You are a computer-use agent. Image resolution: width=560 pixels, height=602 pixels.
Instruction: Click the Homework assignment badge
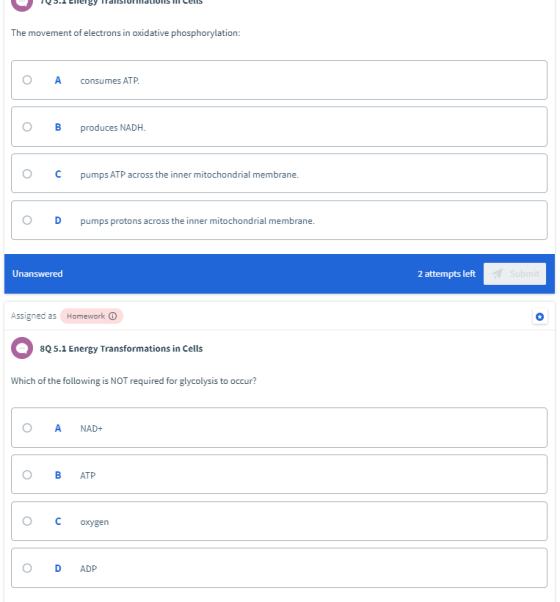tap(91, 316)
